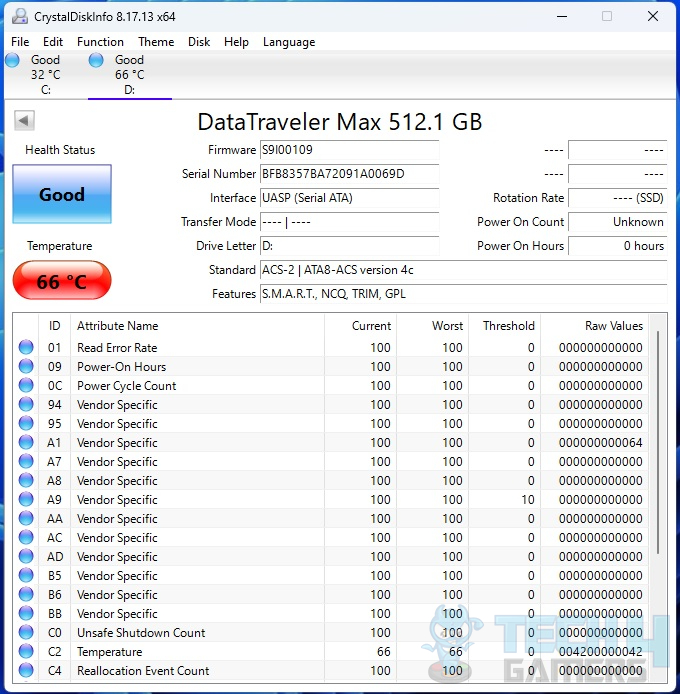Click status orb for attribute ID B5
This screenshot has height=694, width=680.
pyautogui.click(x=26, y=575)
